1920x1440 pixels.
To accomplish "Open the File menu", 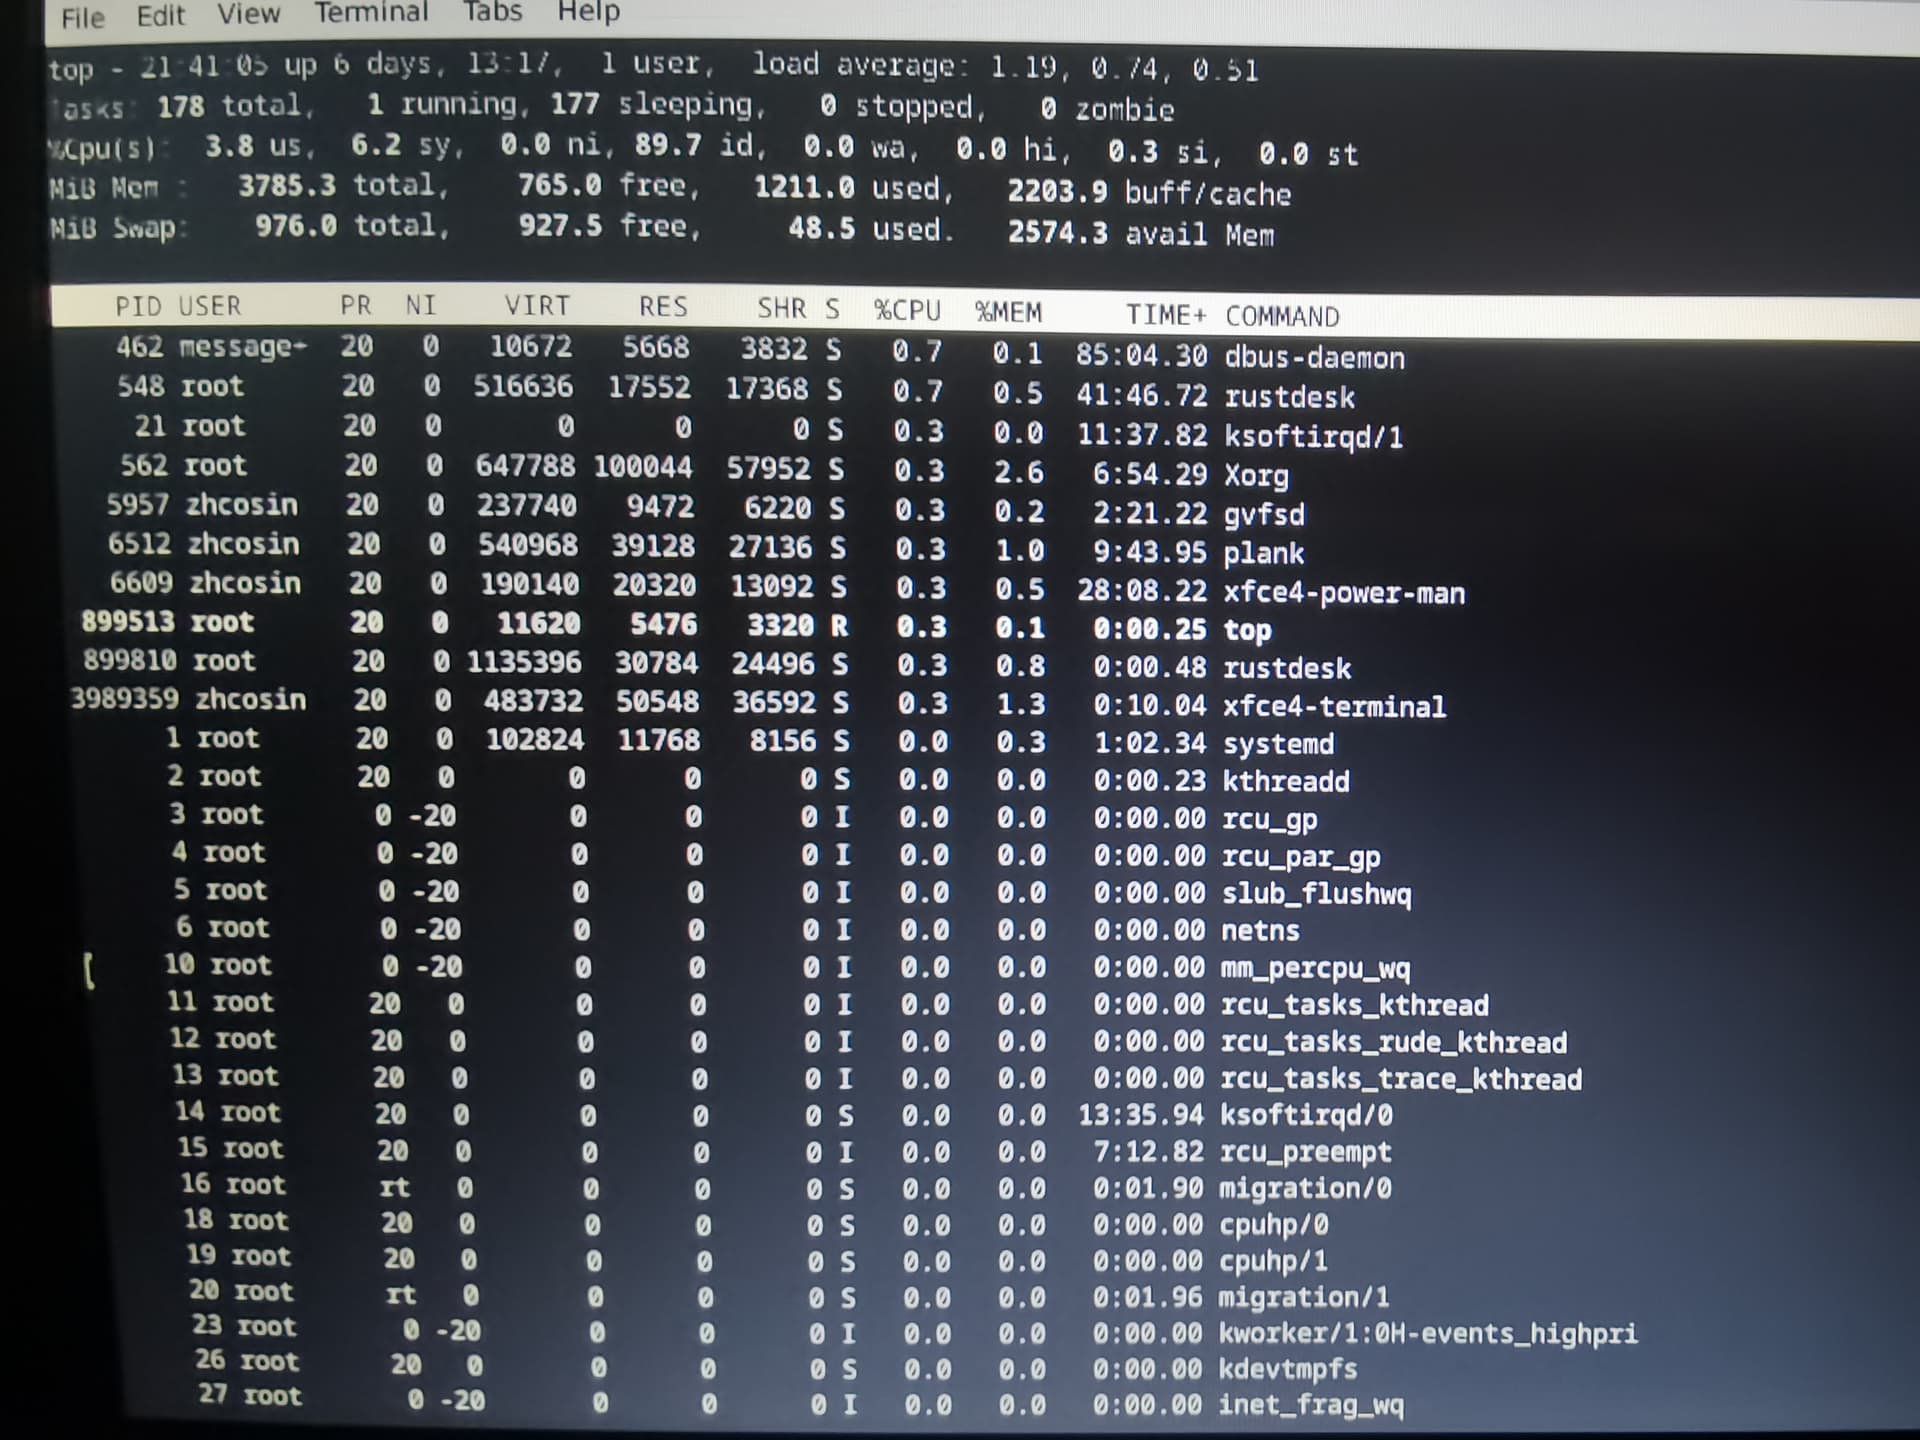I will pos(82,17).
